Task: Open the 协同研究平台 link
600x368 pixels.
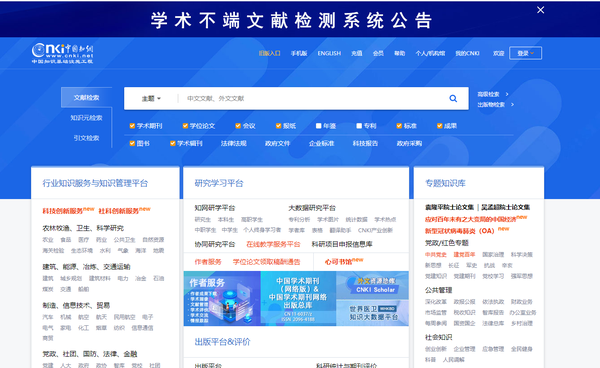Action: (215, 244)
